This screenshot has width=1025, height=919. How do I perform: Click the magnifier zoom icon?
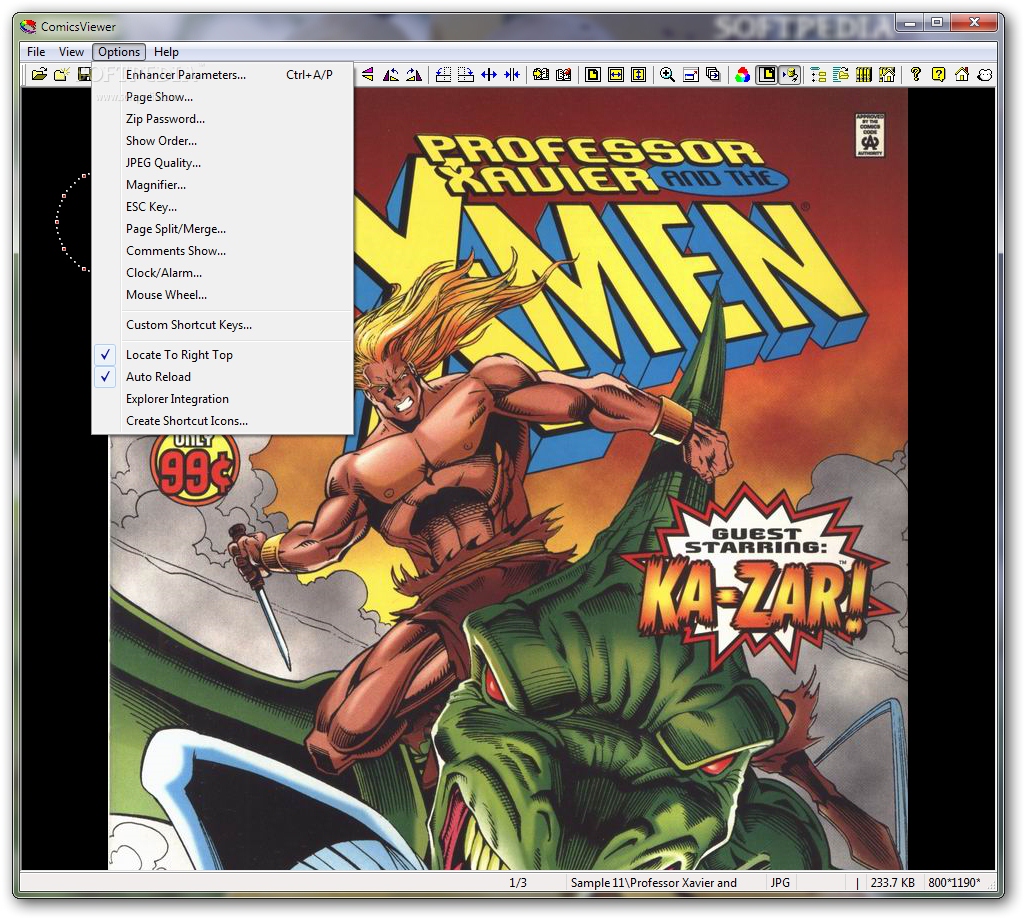tap(667, 75)
